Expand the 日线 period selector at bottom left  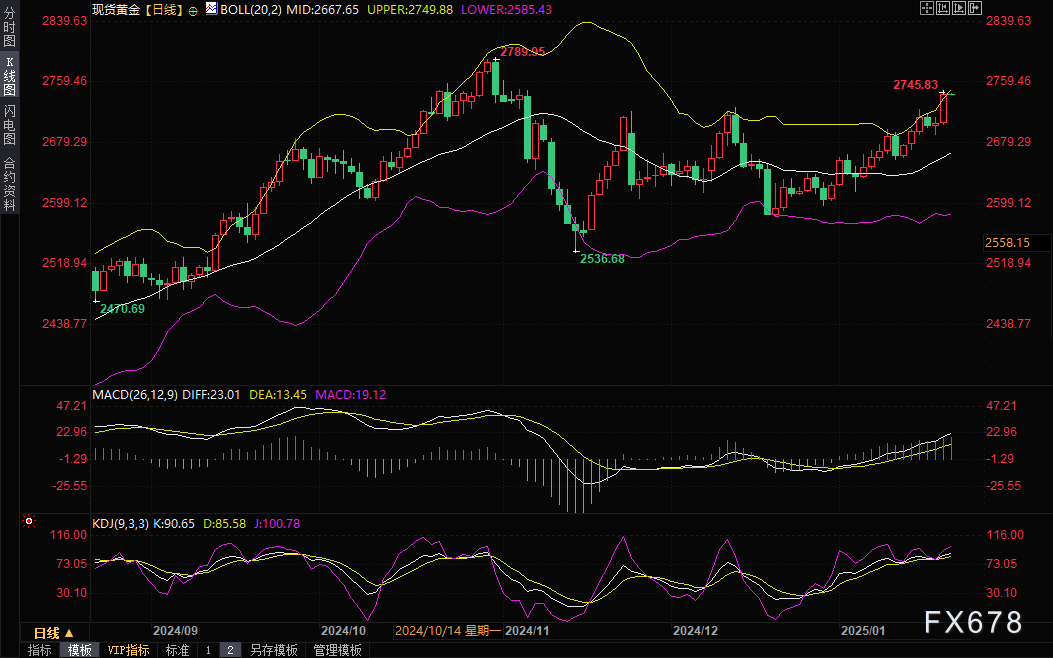pos(52,633)
